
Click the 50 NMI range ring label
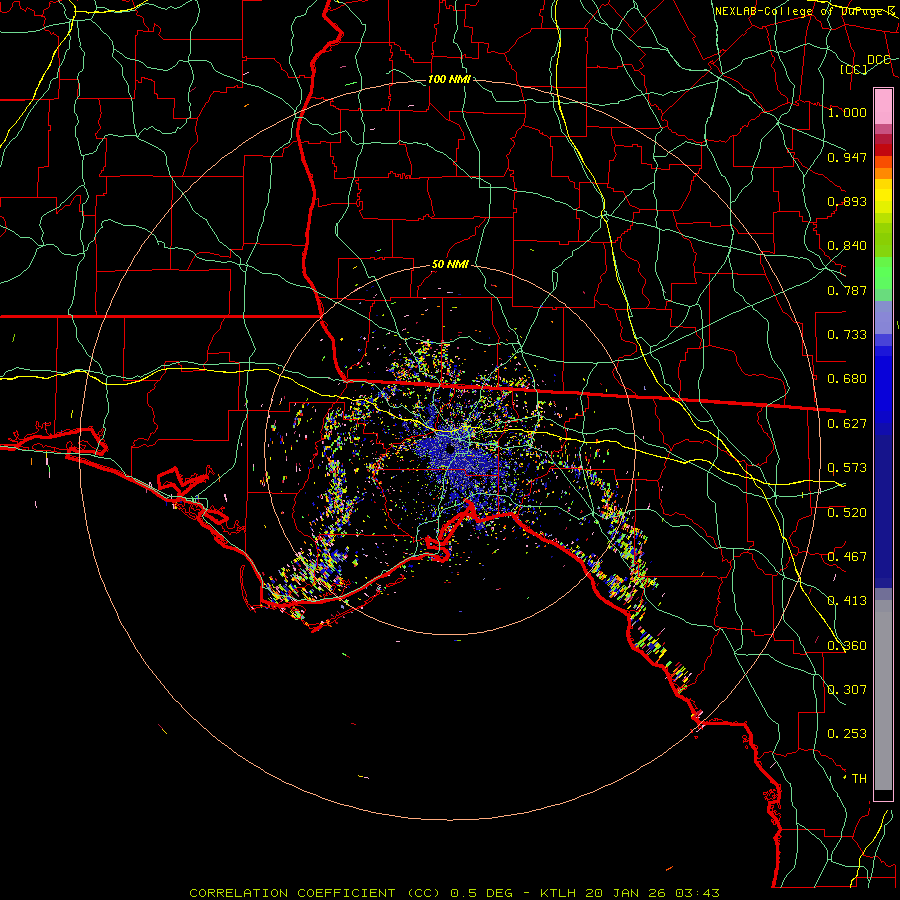tap(450, 265)
